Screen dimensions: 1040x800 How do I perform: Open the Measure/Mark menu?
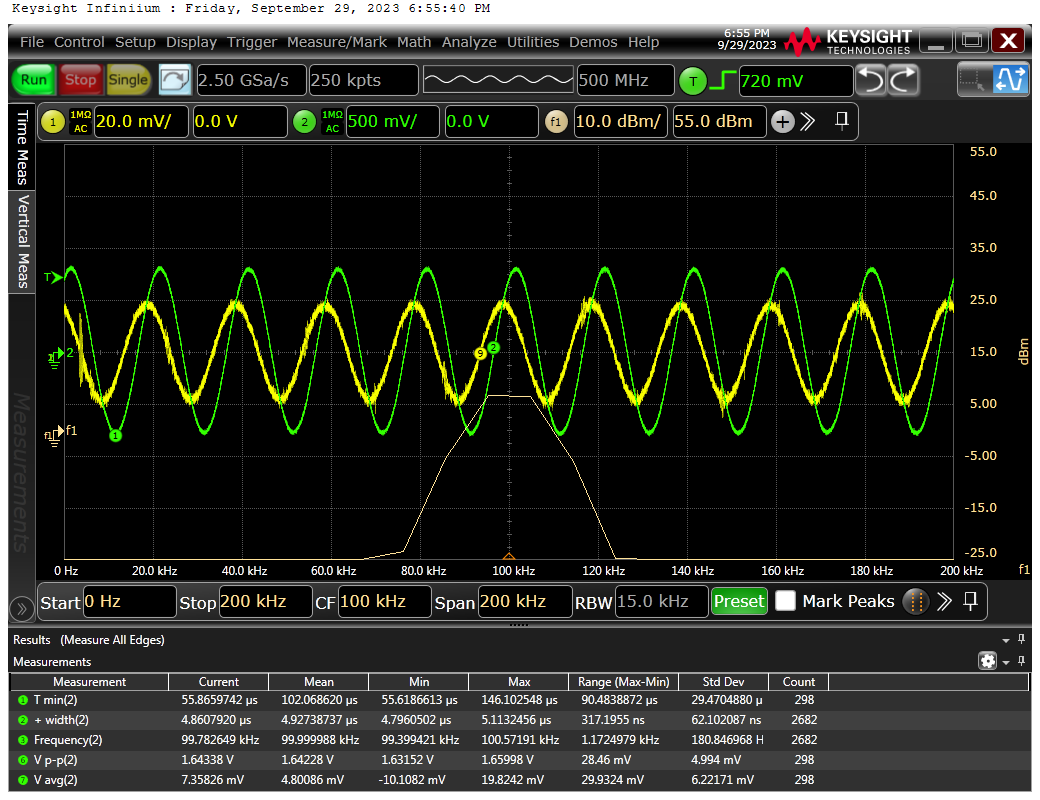(x=337, y=42)
